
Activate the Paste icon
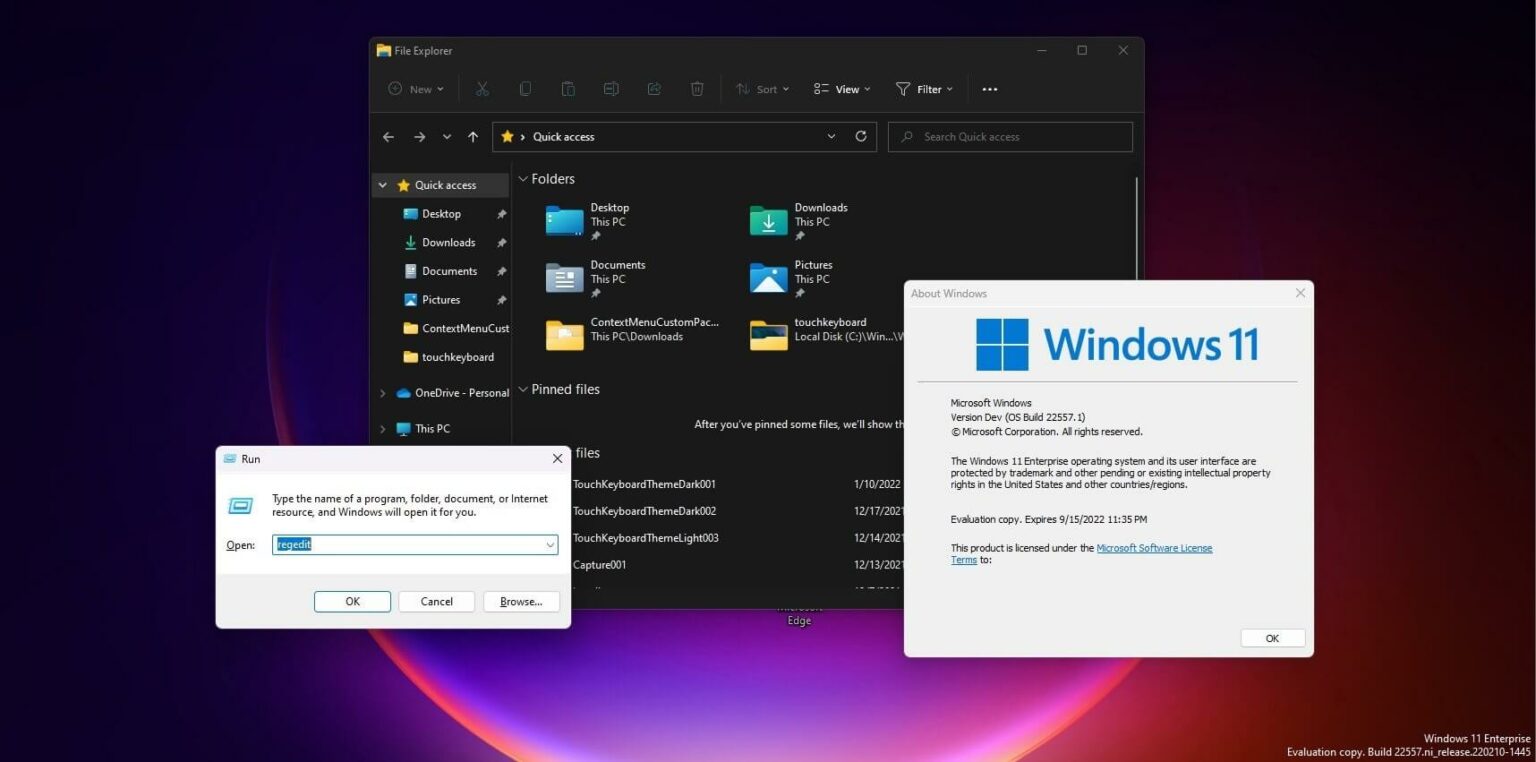pos(568,89)
